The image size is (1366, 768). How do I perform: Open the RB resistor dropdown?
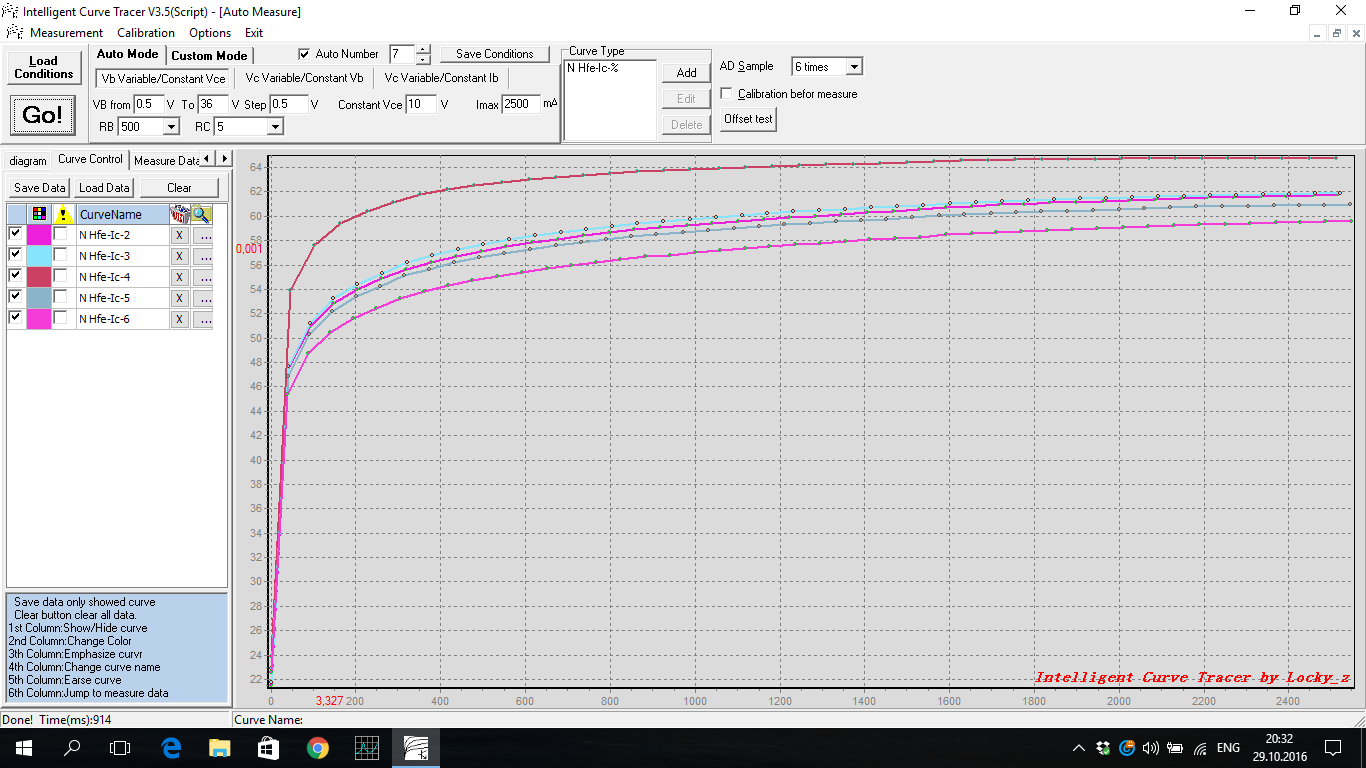[x=171, y=127]
